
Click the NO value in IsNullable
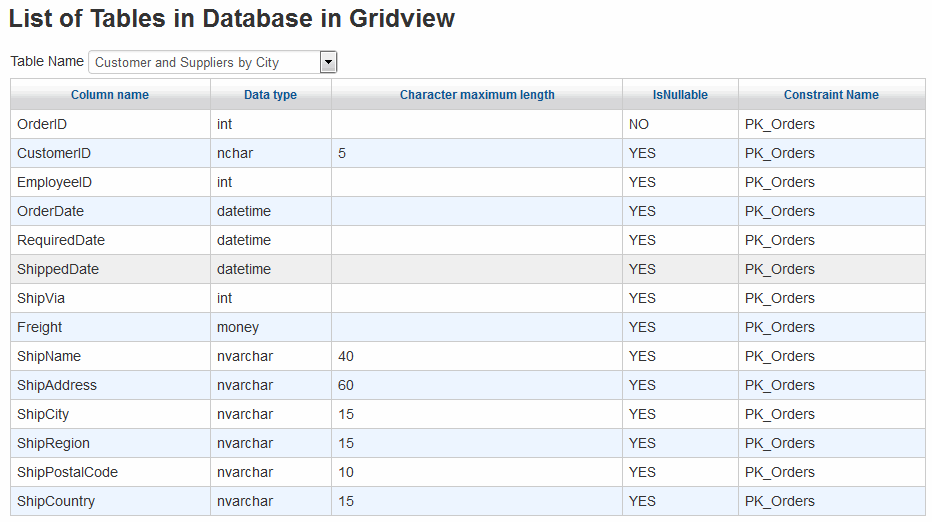tap(680, 124)
